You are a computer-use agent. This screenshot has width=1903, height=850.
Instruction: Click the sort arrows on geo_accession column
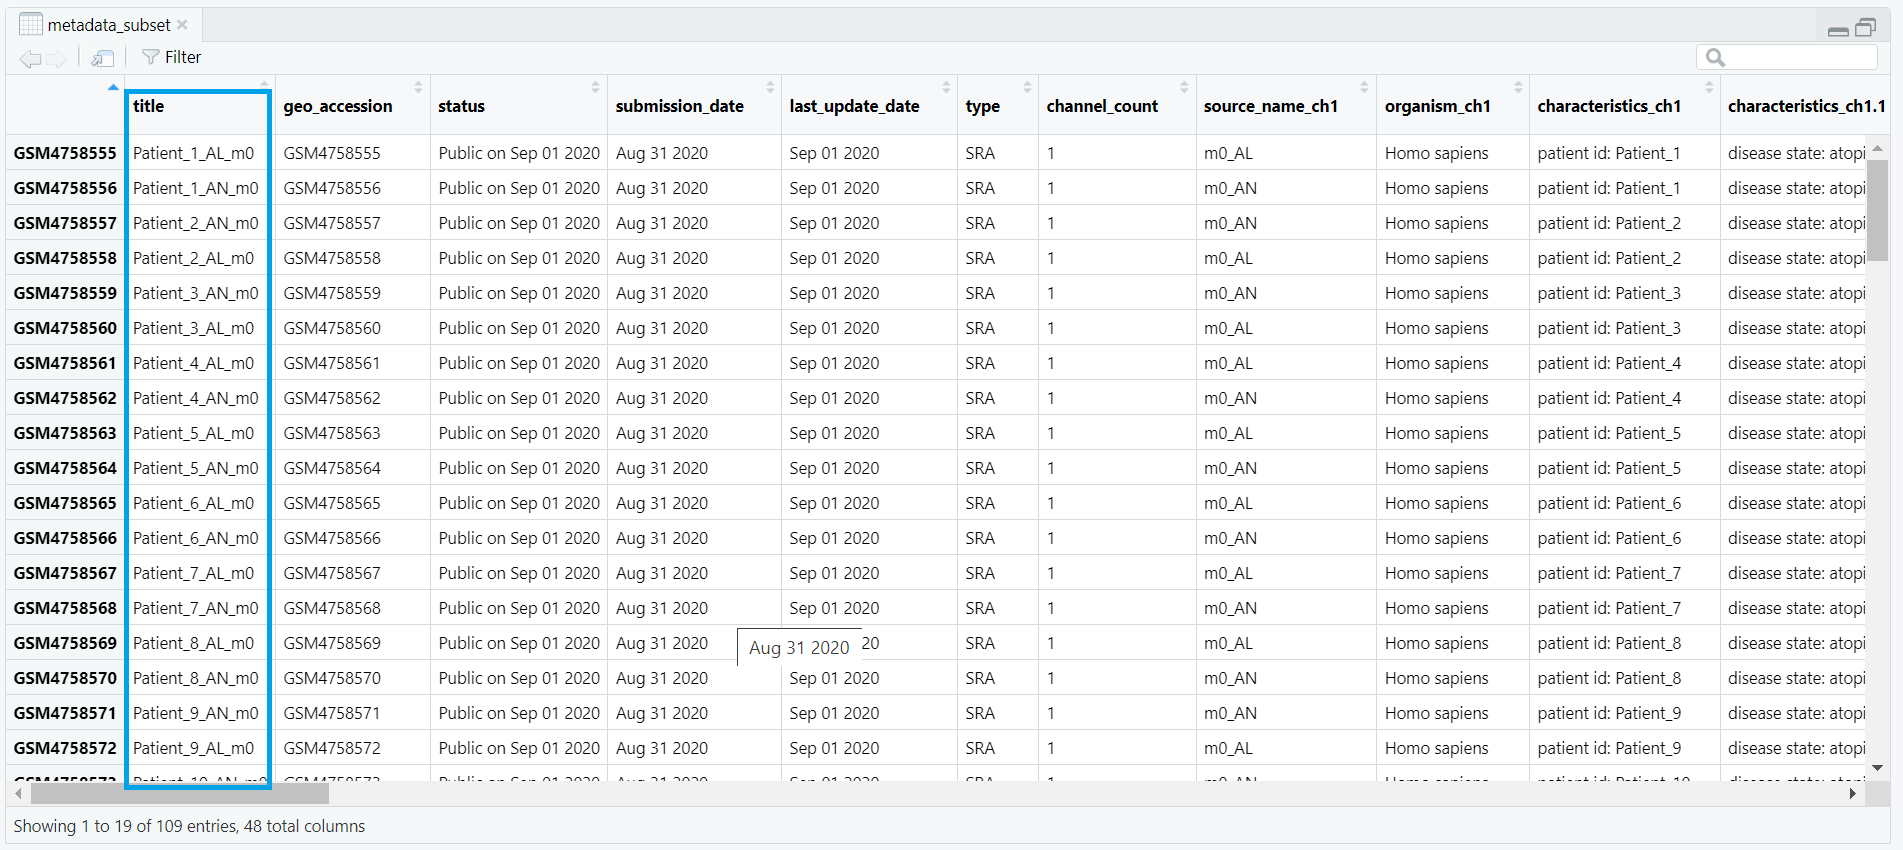point(418,87)
